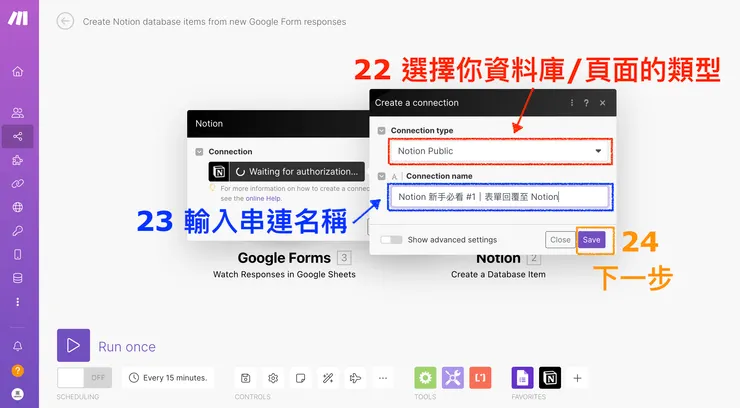
Task: Open the Scenarios share icon
Action: click(x=17, y=136)
